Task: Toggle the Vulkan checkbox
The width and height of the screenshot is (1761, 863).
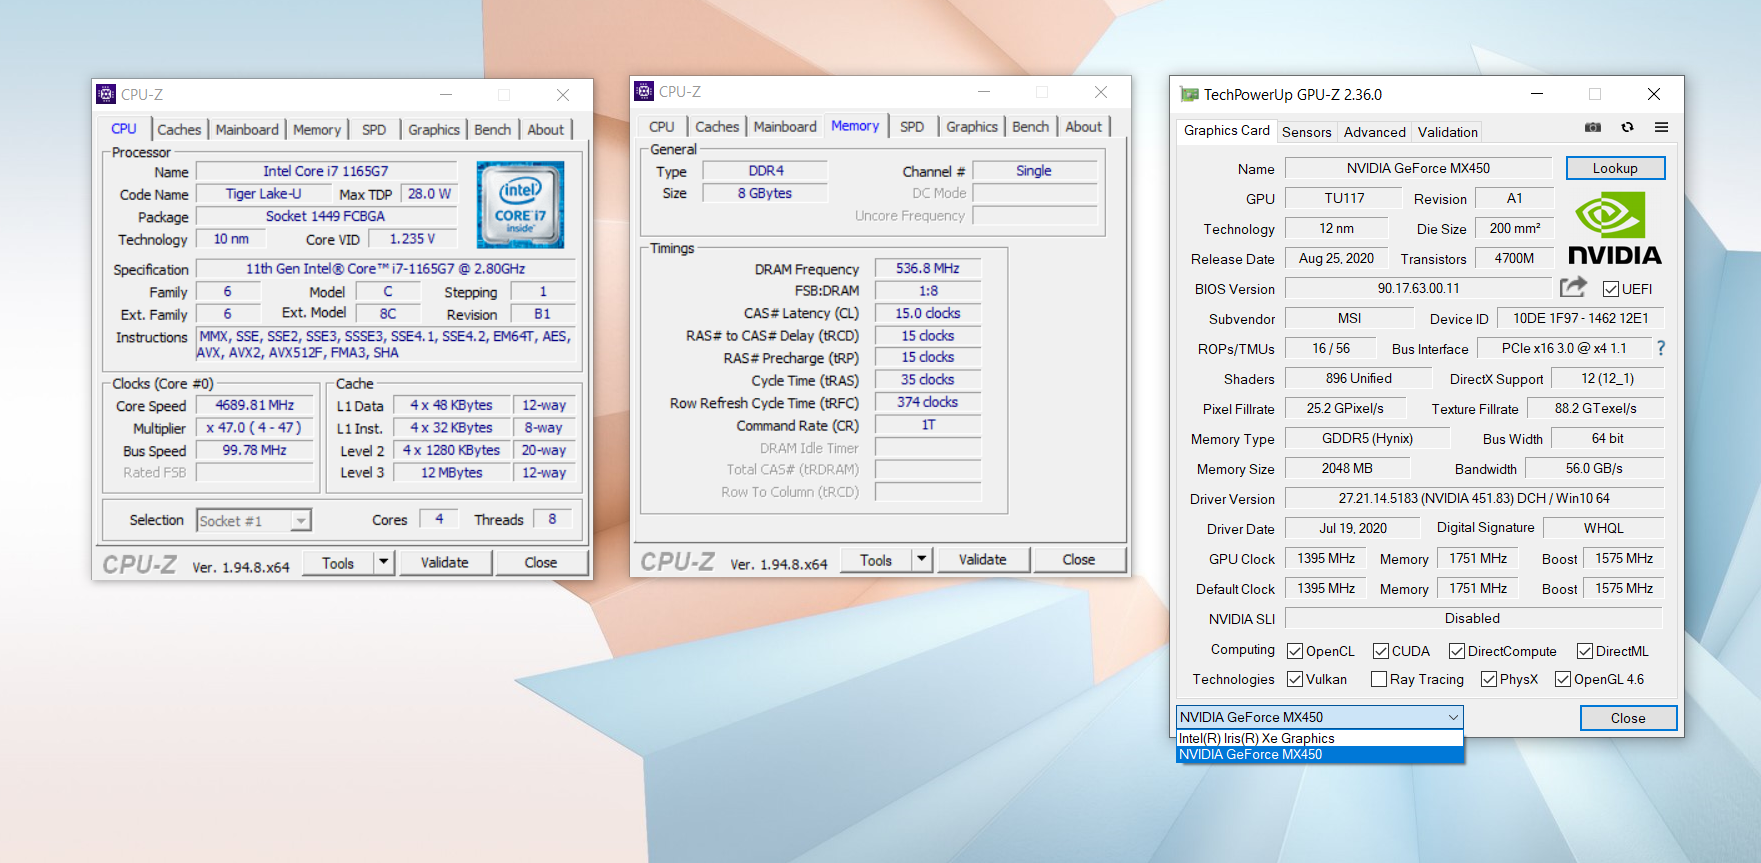Action: [1295, 679]
